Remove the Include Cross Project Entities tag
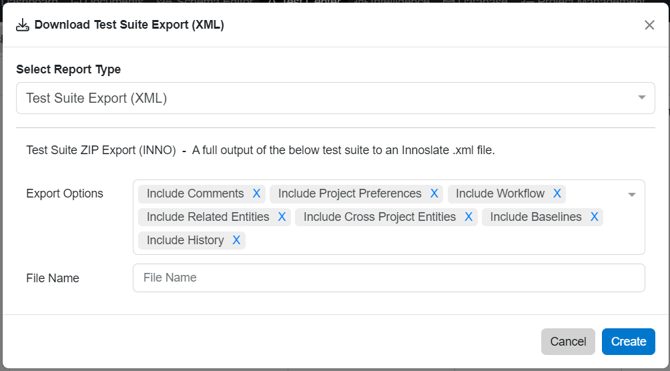 point(469,217)
